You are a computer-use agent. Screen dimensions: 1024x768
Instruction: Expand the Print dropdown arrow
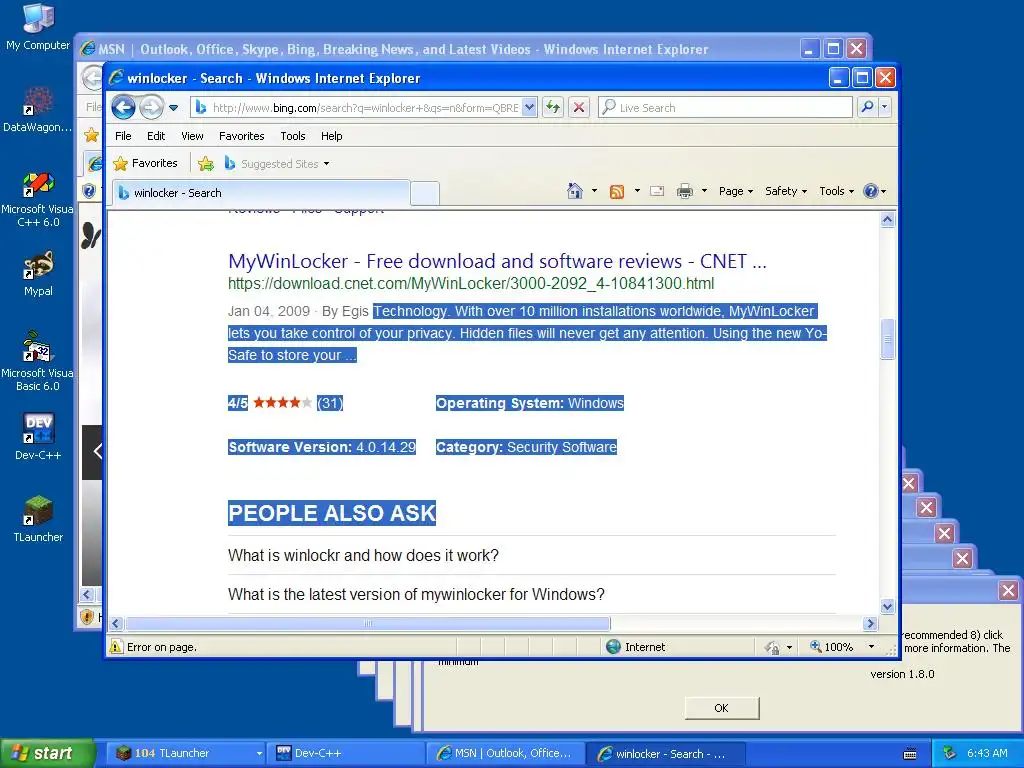click(x=704, y=191)
